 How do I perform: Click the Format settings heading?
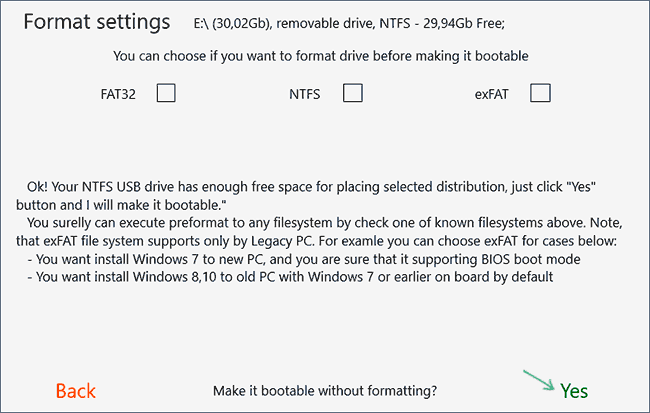point(97,22)
